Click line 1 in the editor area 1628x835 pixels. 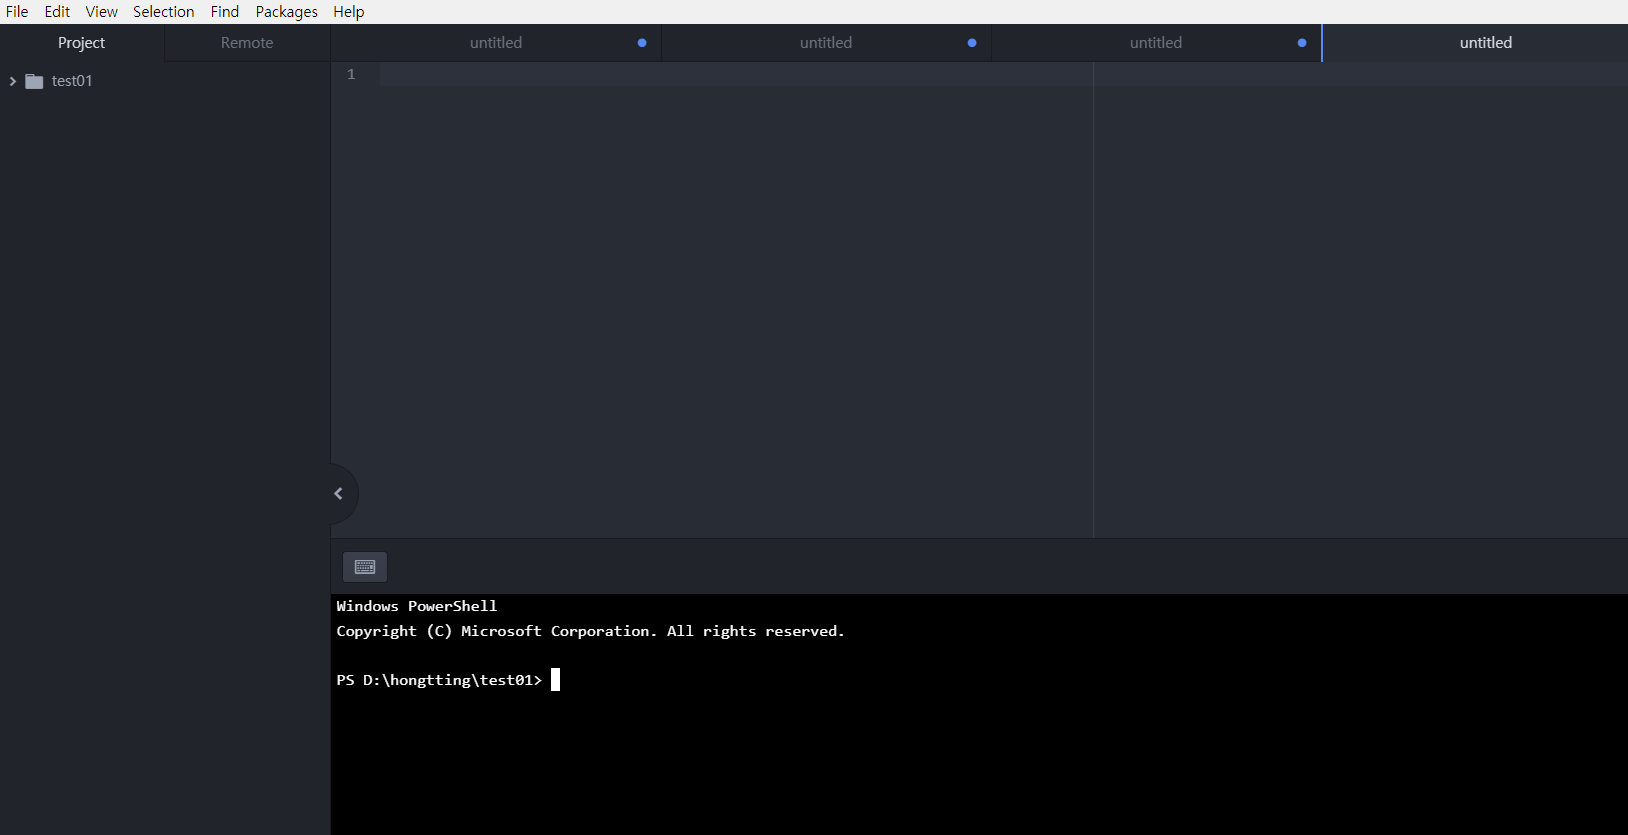point(700,75)
